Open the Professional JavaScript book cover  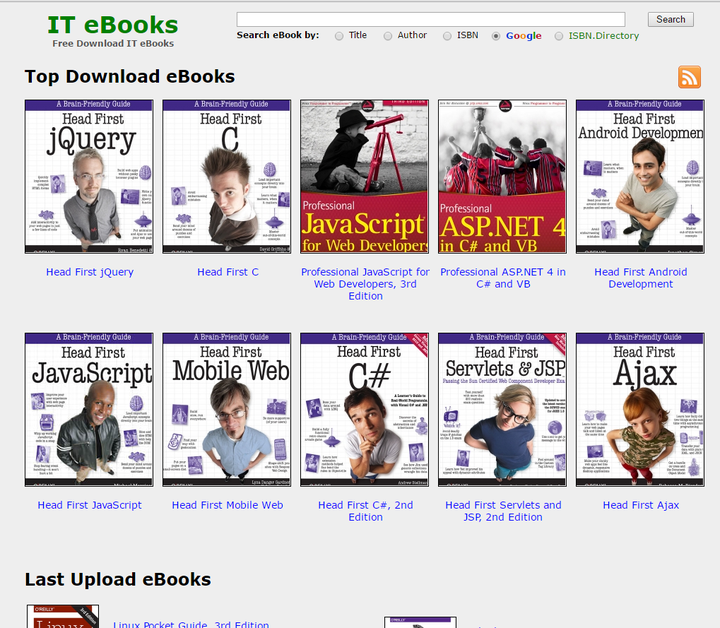[x=365, y=176]
